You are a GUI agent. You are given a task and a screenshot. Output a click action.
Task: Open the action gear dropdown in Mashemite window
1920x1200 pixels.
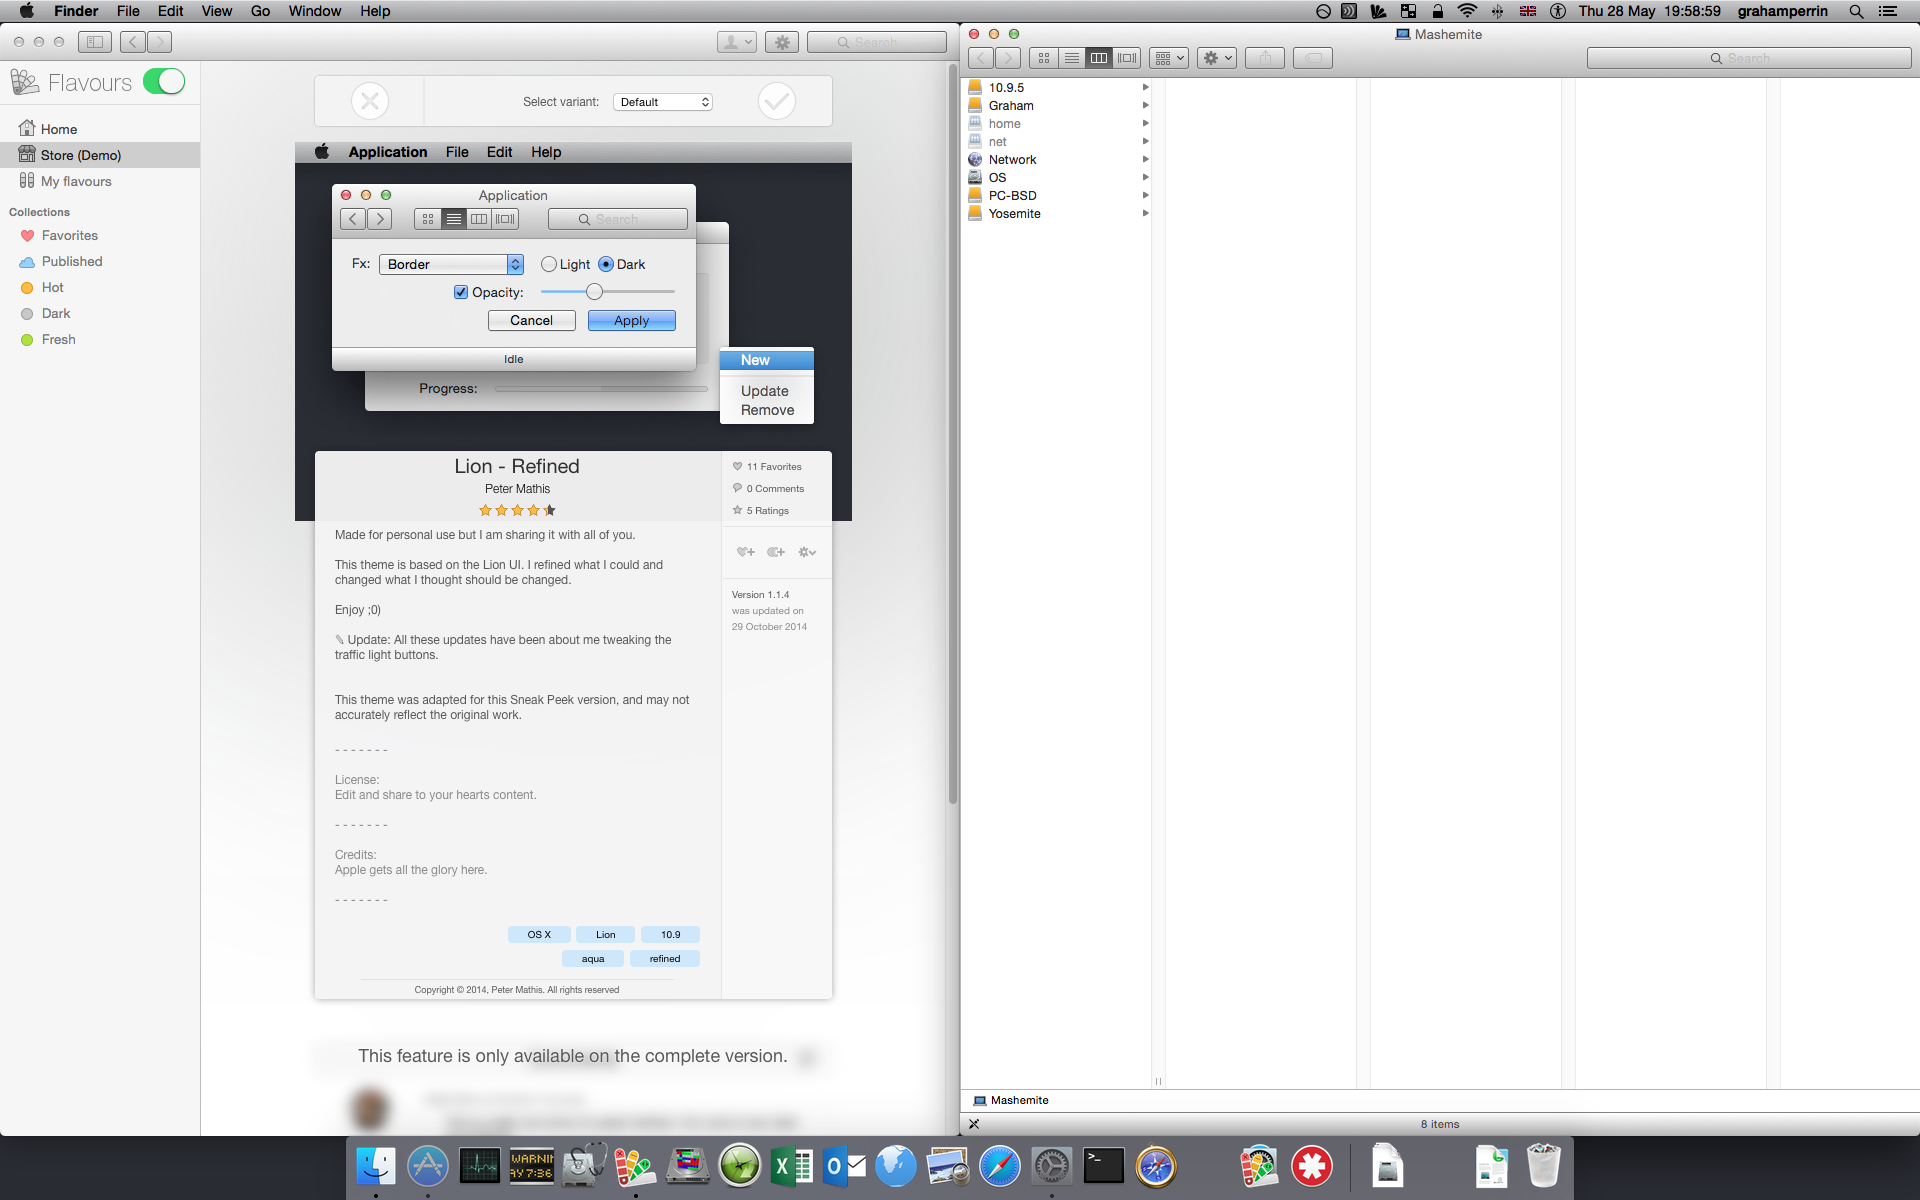1217,58
